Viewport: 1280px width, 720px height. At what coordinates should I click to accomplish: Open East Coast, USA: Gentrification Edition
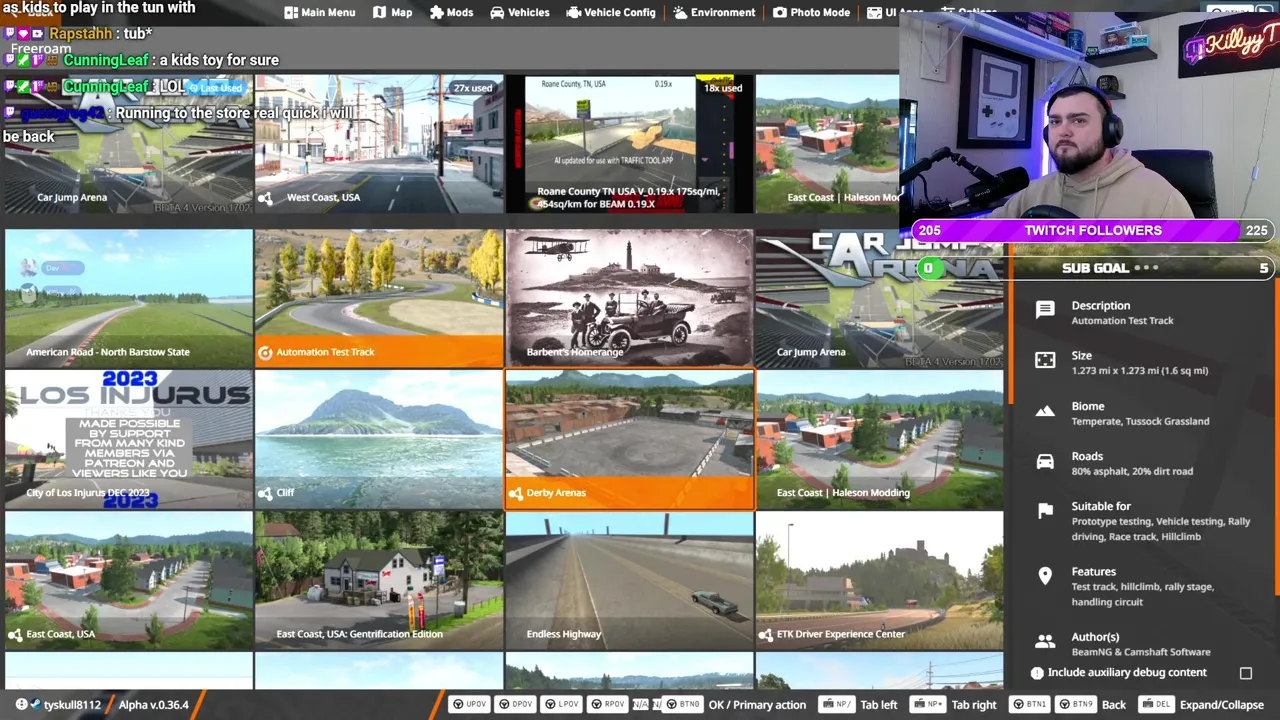click(379, 581)
